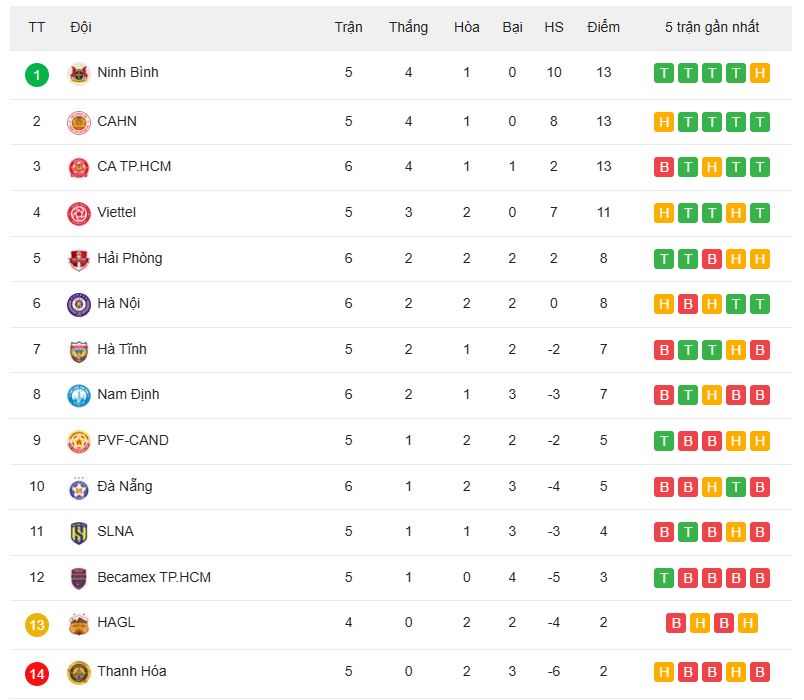Click the Hải Phòng team crest

pyautogui.click(x=79, y=259)
